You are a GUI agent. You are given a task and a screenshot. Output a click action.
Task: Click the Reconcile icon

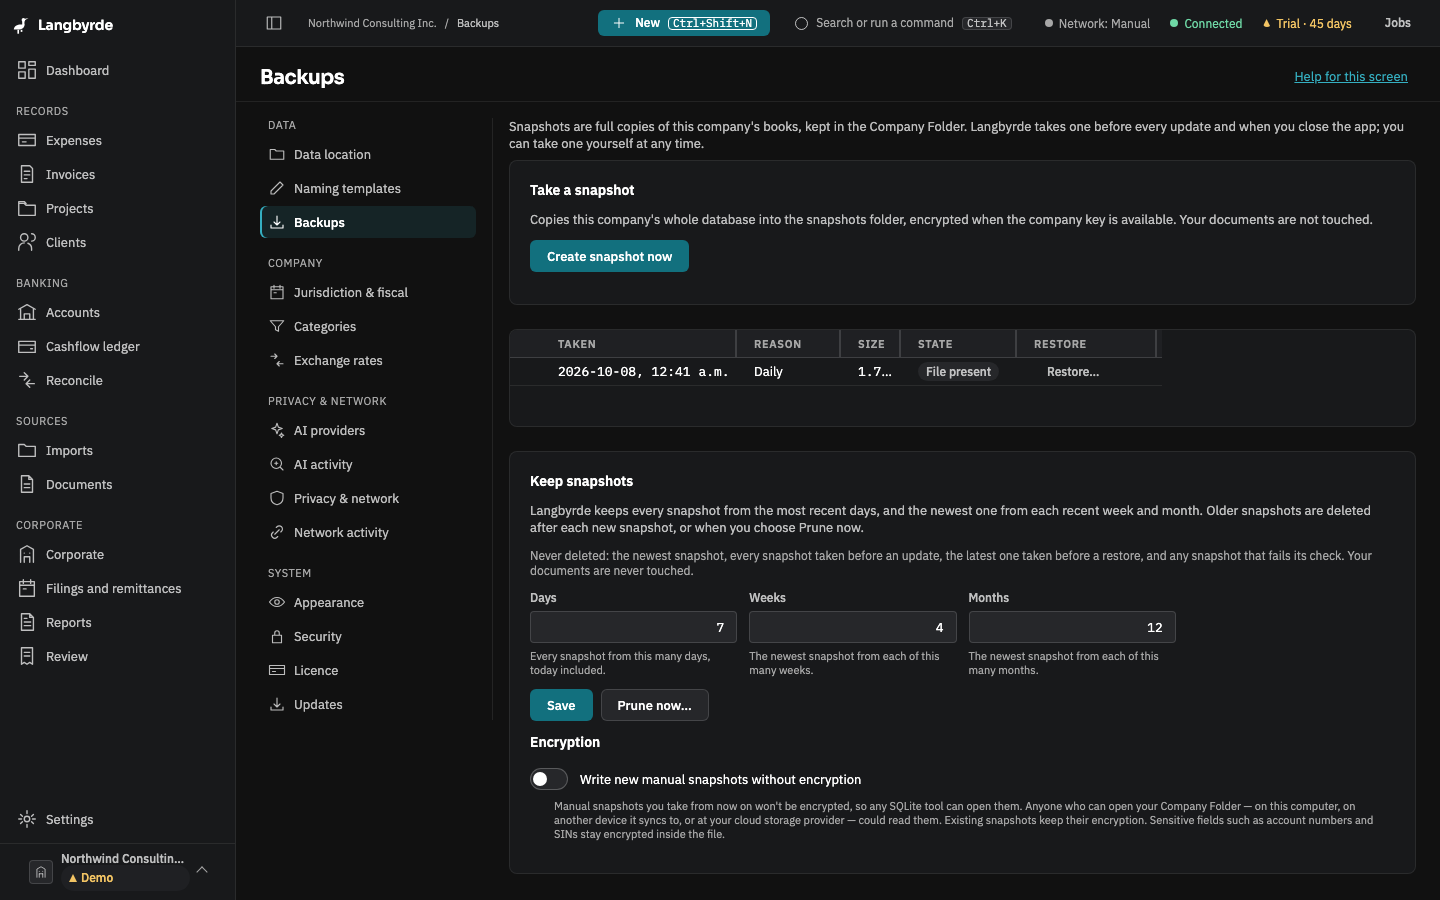[27, 380]
